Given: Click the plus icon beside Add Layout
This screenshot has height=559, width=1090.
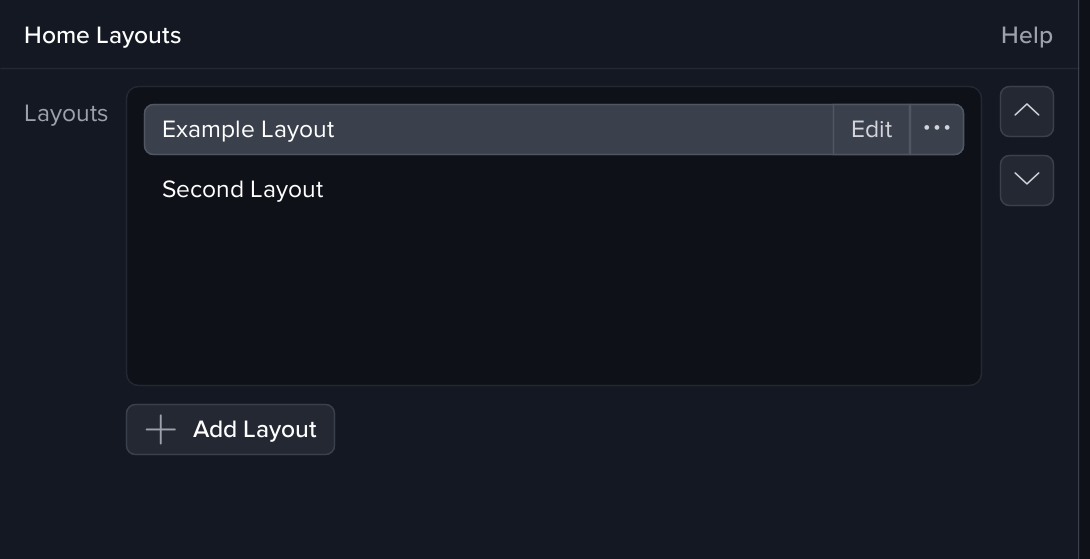Looking at the screenshot, I should (x=160, y=430).
